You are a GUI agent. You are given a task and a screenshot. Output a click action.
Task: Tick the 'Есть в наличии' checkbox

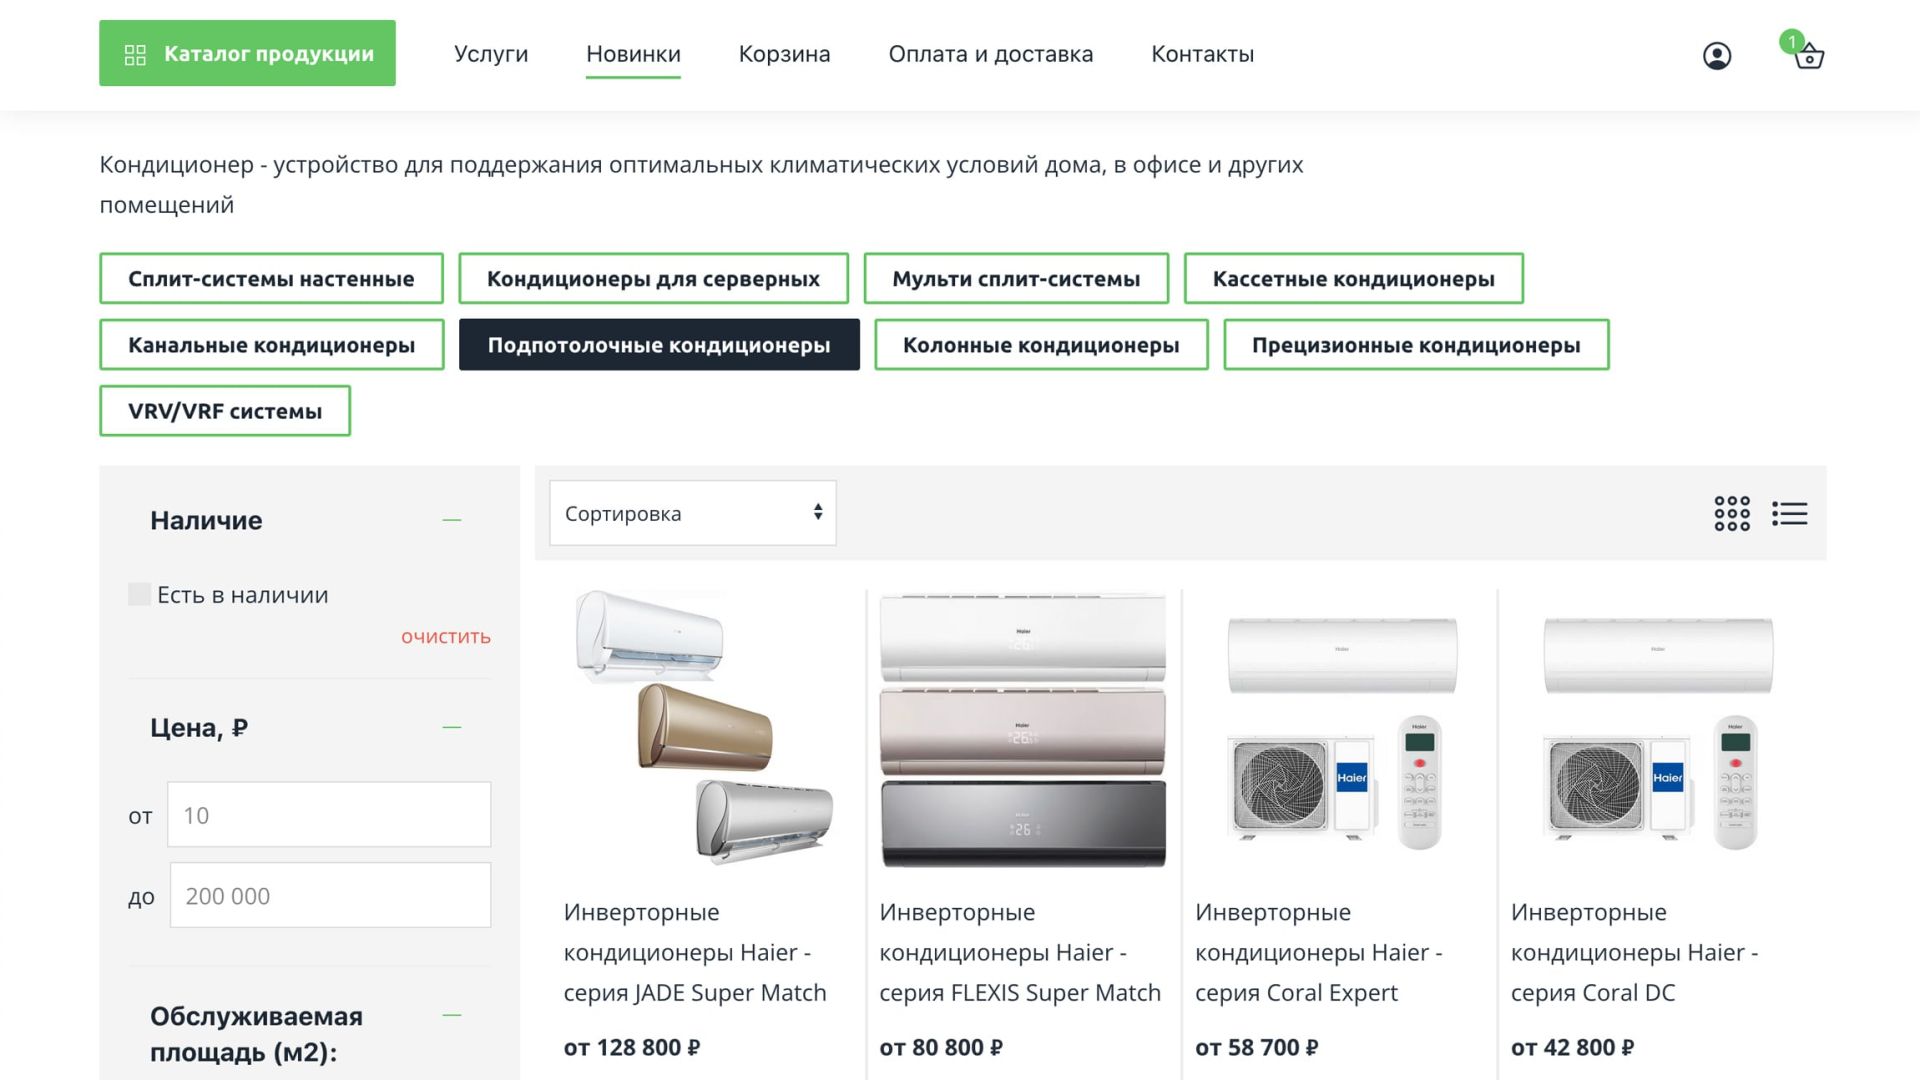(x=140, y=594)
